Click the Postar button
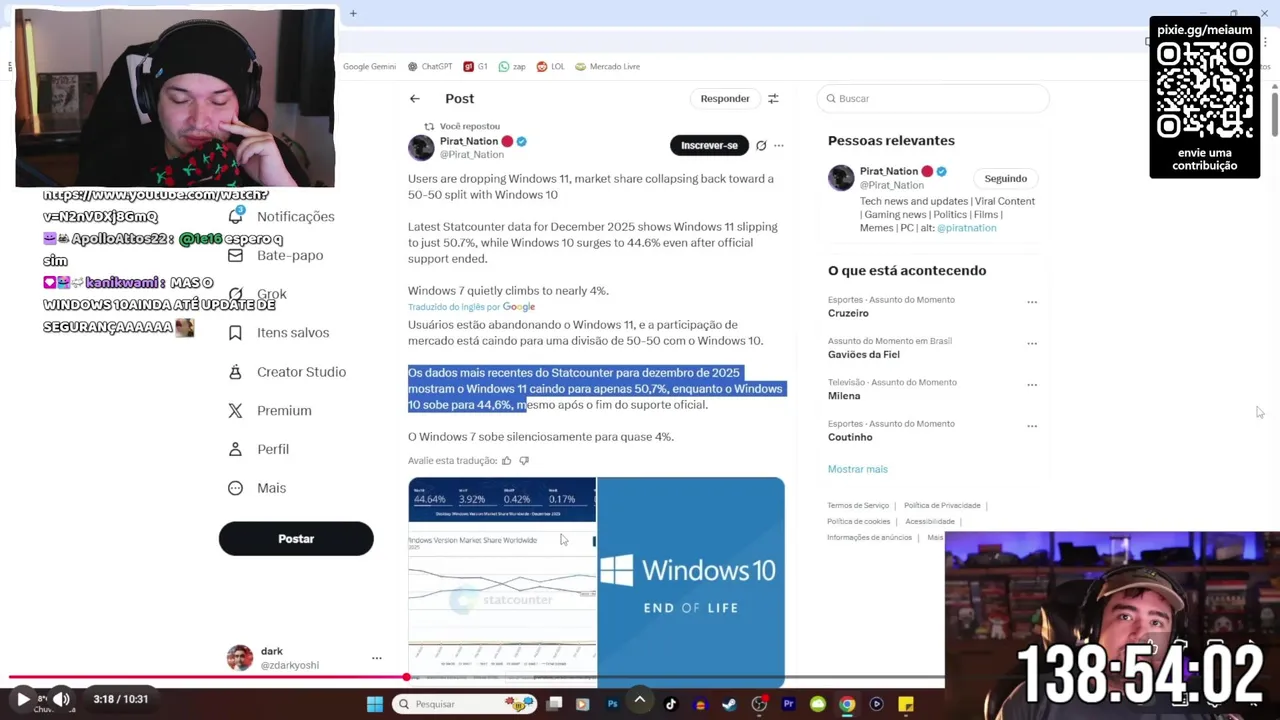Viewport: 1280px width, 720px height. coord(296,539)
